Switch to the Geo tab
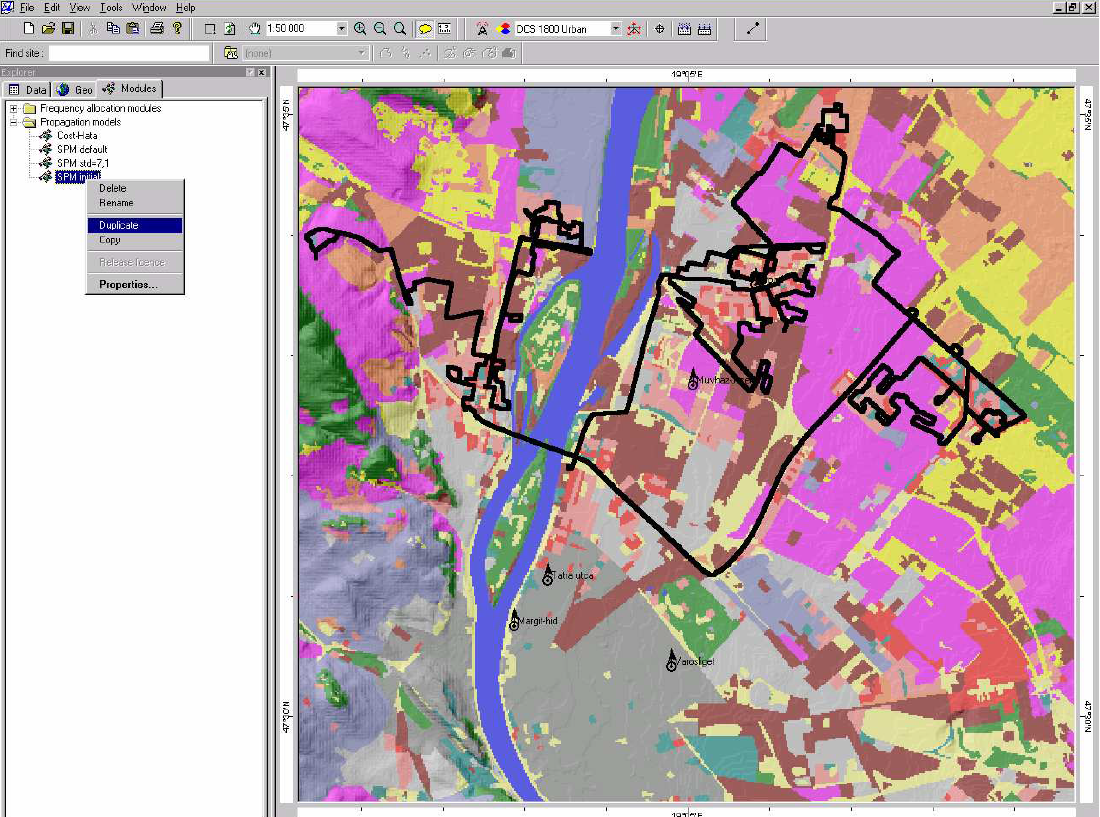This screenshot has height=817, width=1100. (76, 90)
